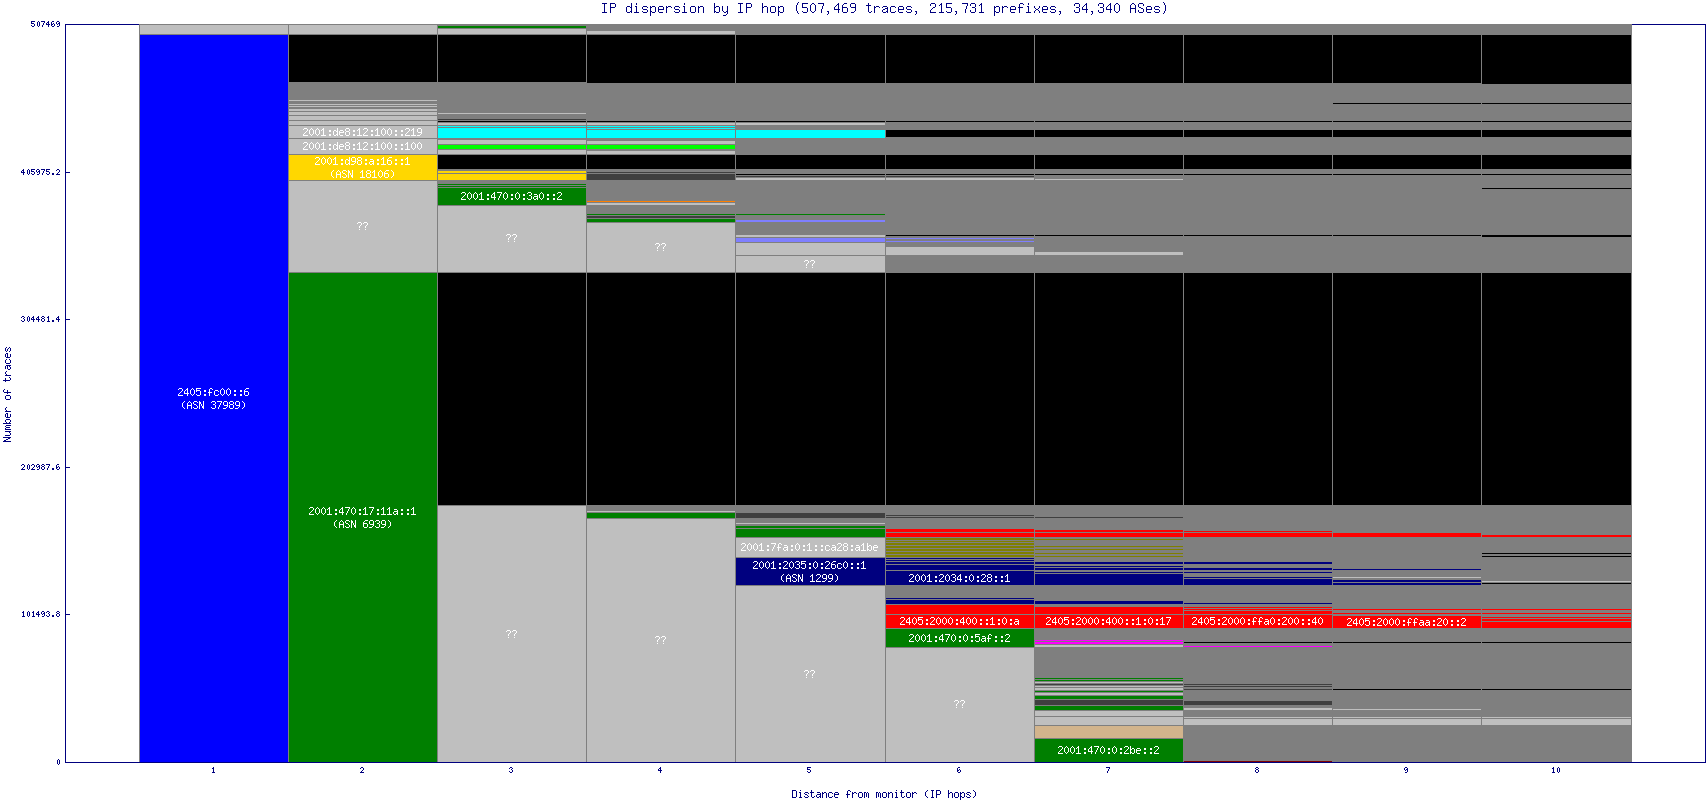Click the ?? block beside yellow ASN 18106 block

tap(363, 226)
